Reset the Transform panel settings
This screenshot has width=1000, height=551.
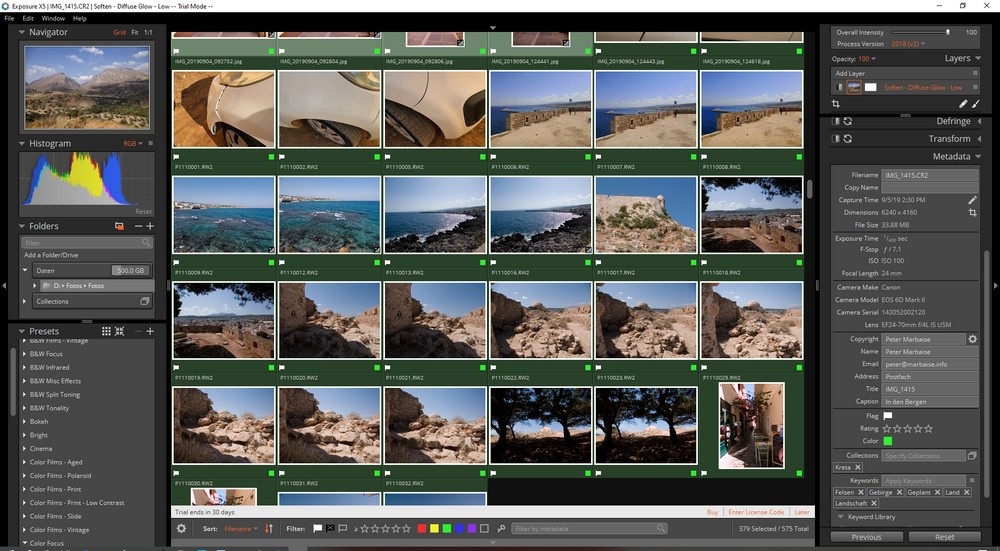848,138
